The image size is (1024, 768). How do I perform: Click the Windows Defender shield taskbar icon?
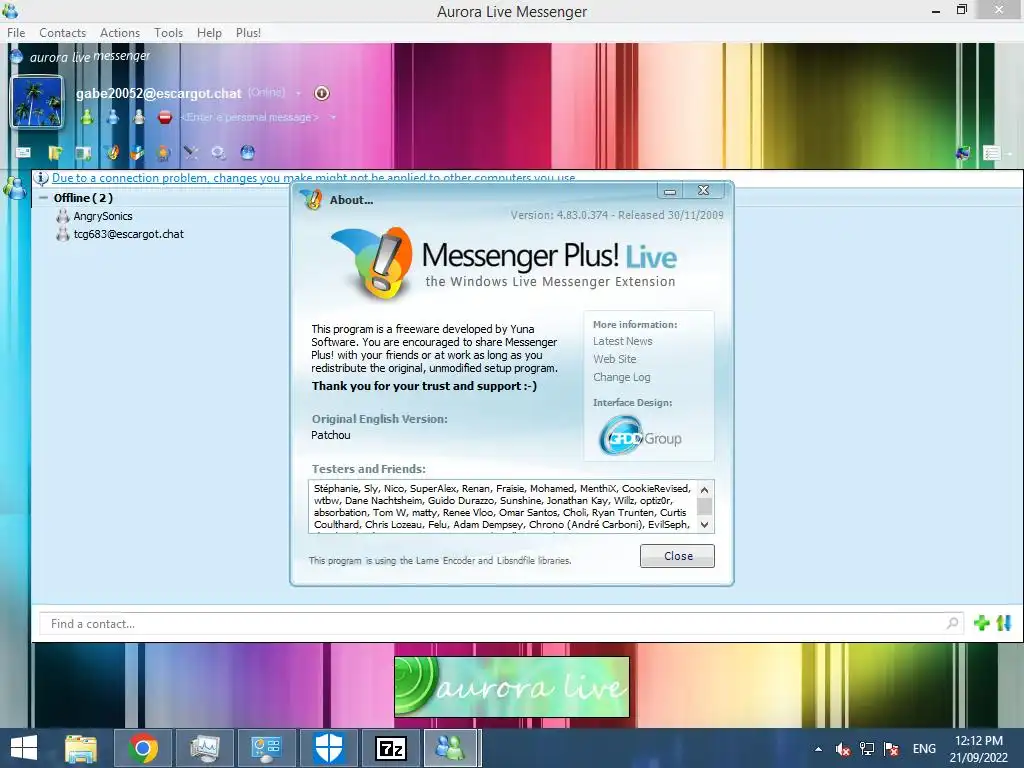(x=328, y=748)
